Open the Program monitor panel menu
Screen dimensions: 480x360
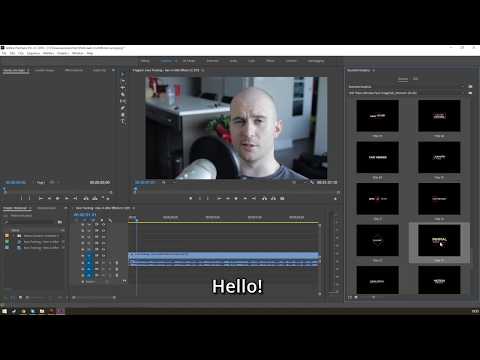click(x=203, y=70)
